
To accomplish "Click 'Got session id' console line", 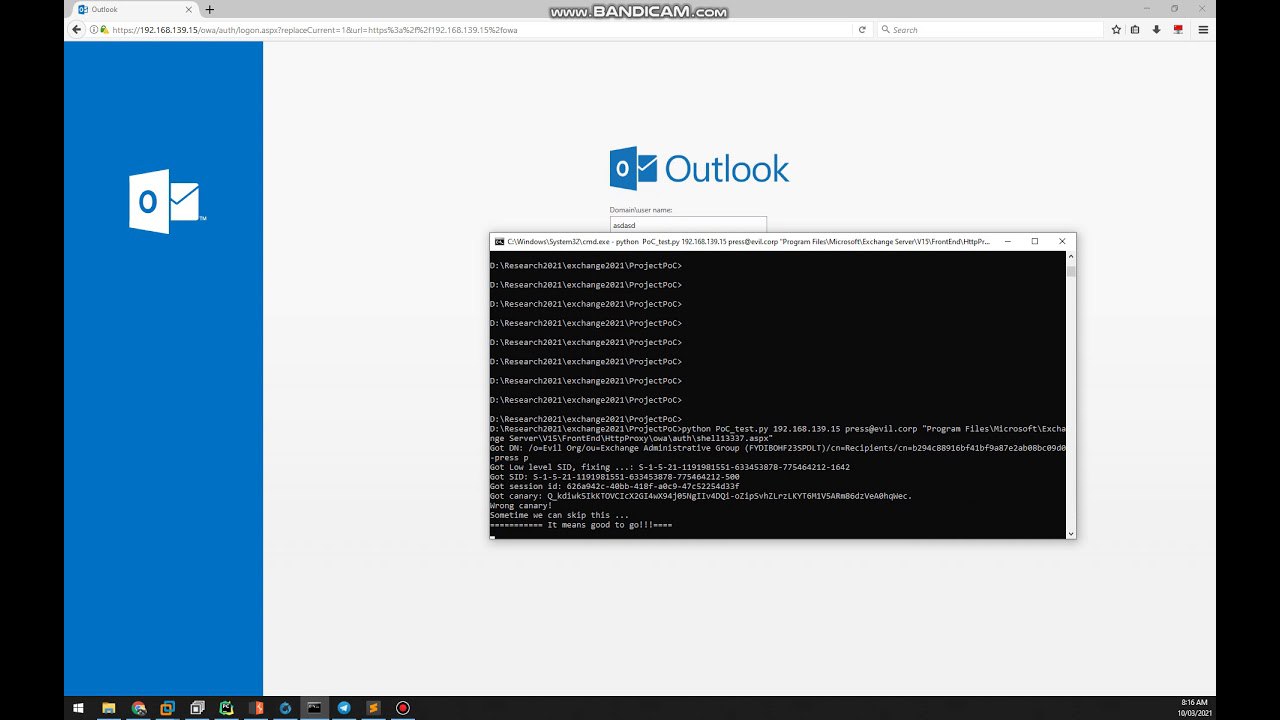I will (x=615, y=487).
